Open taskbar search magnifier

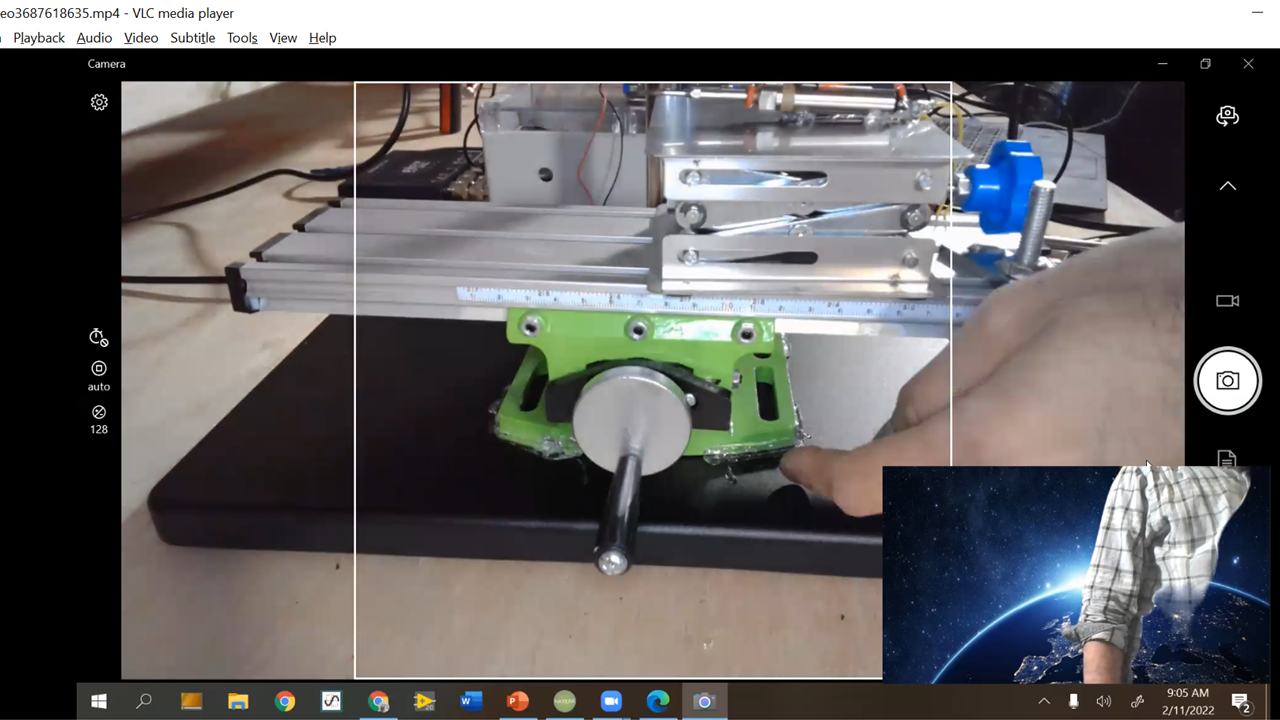[144, 702]
